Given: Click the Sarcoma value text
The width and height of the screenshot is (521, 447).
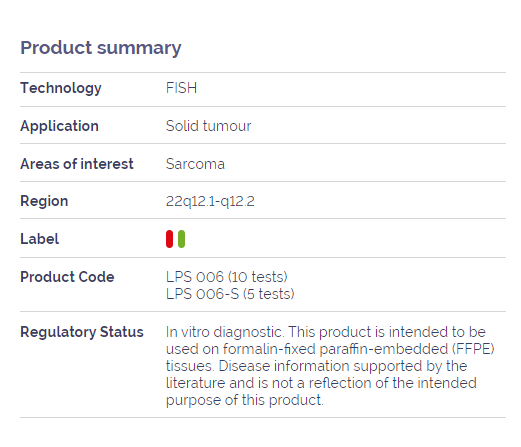Looking at the screenshot, I should tap(195, 164).
